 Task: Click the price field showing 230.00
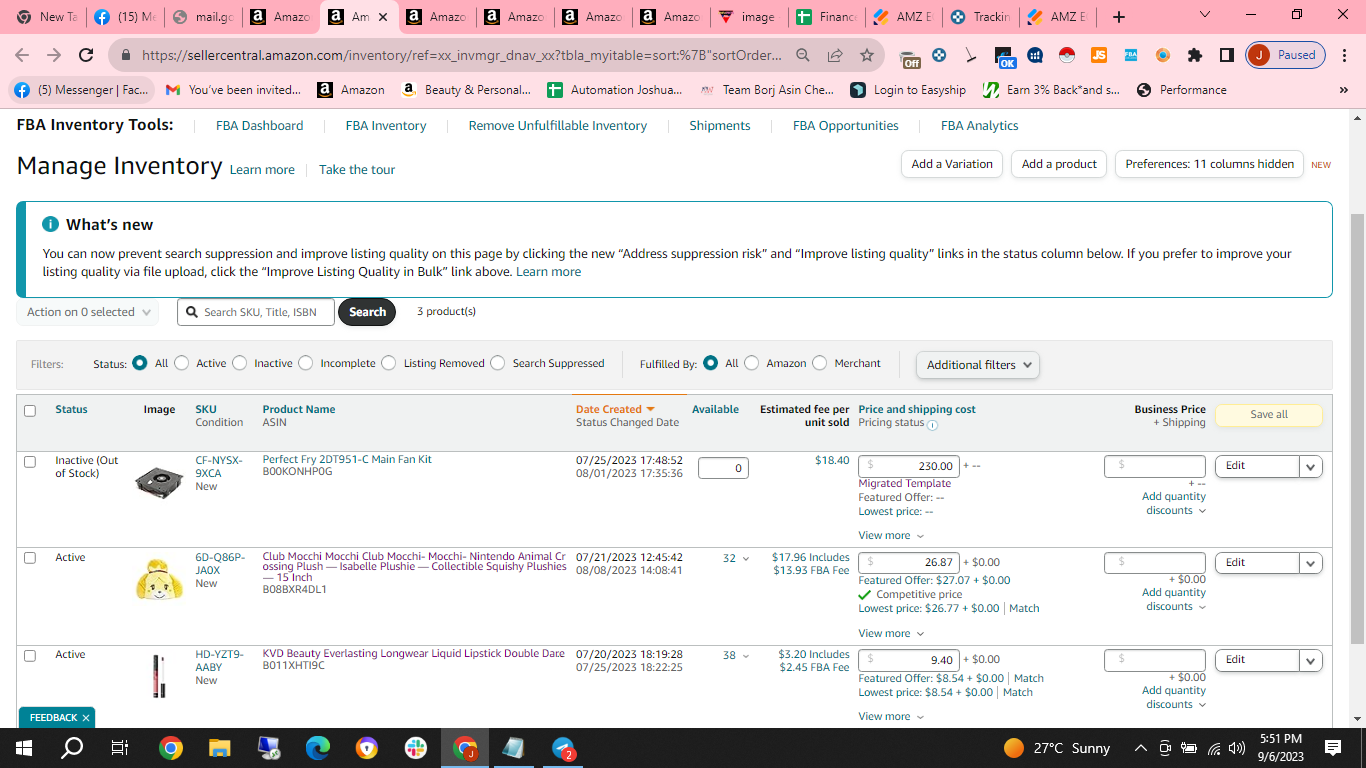tap(909, 466)
